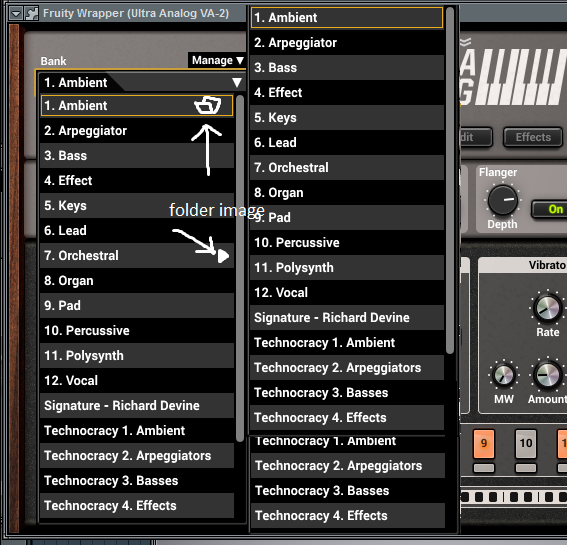
Task: Pick Technocracy 4. Effects in left bank list
Action: pyautogui.click(x=137, y=505)
